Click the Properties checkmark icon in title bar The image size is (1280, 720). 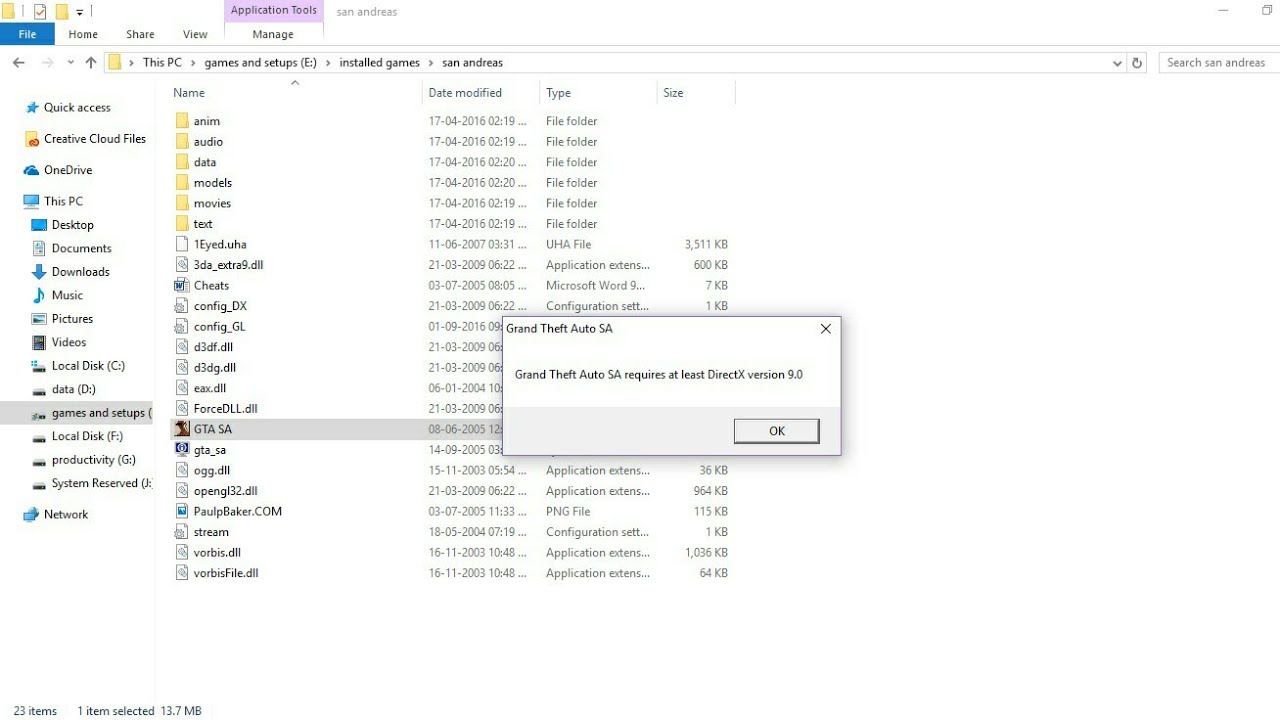click(x=40, y=12)
